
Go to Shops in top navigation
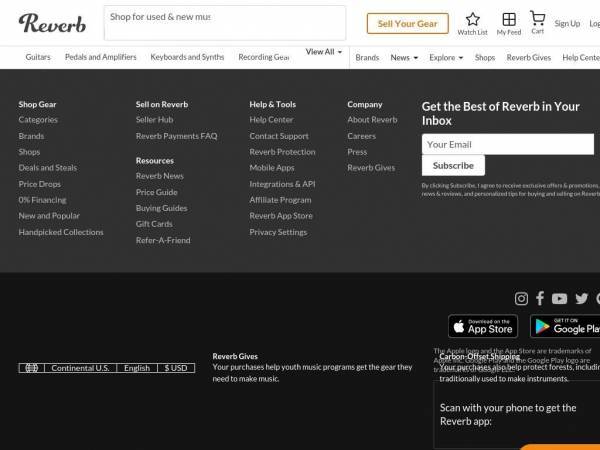[485, 57]
